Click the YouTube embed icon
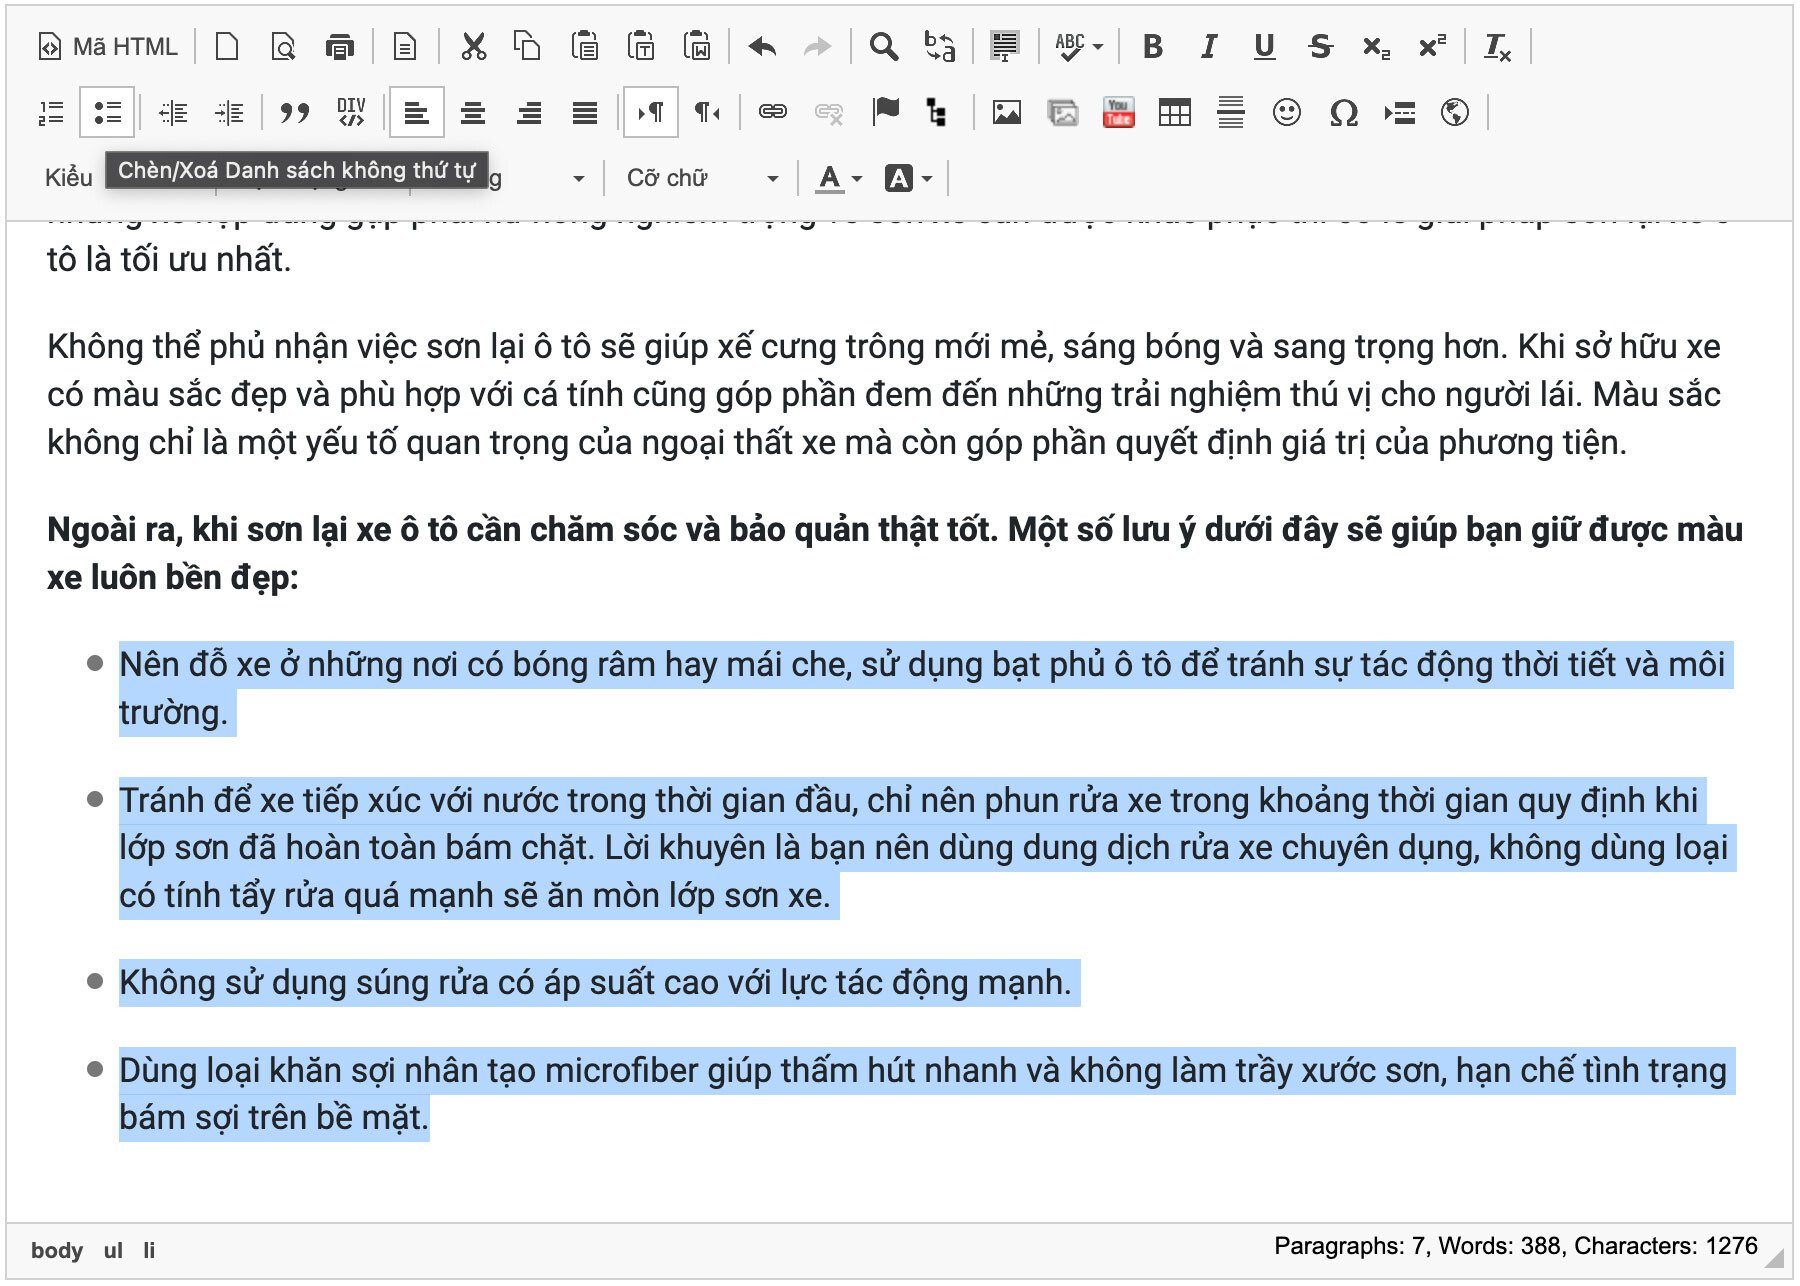The height and width of the screenshot is (1286, 1800). coord(1118,113)
